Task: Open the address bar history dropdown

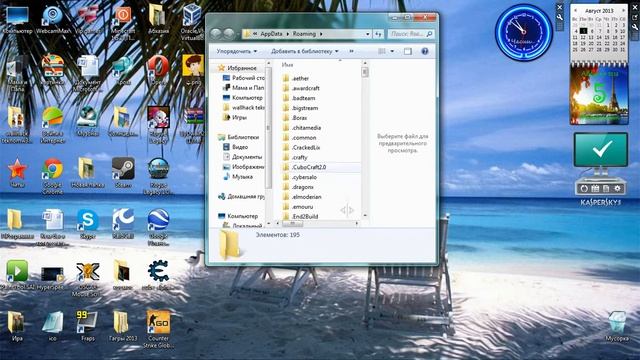Action: (x=367, y=34)
